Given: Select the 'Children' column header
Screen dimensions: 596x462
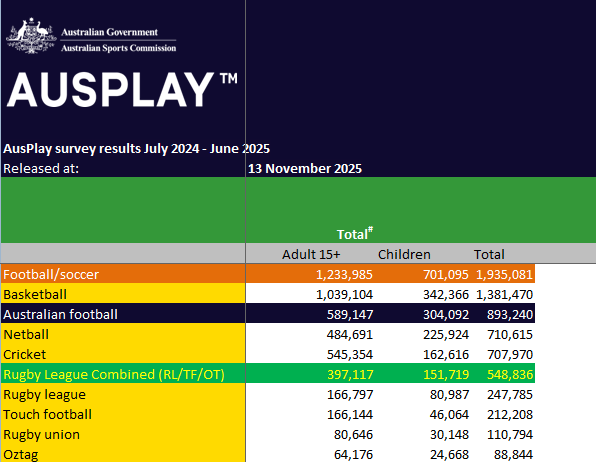Looking at the screenshot, I should 404,254.
